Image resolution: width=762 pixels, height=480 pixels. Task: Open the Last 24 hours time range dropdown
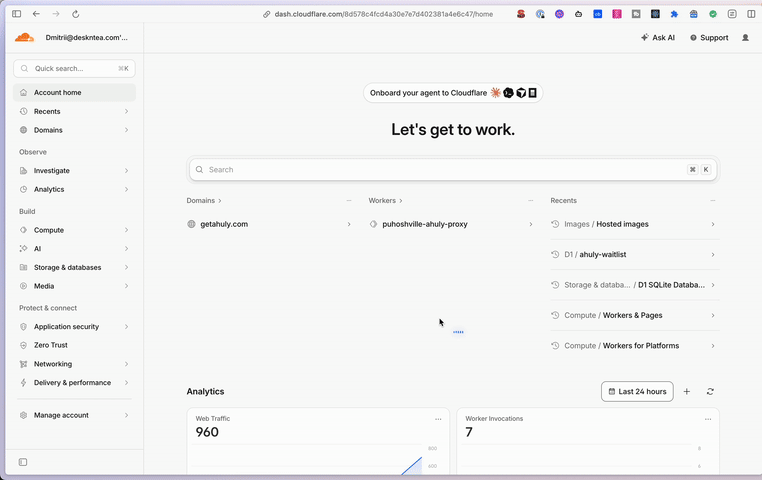click(x=637, y=392)
